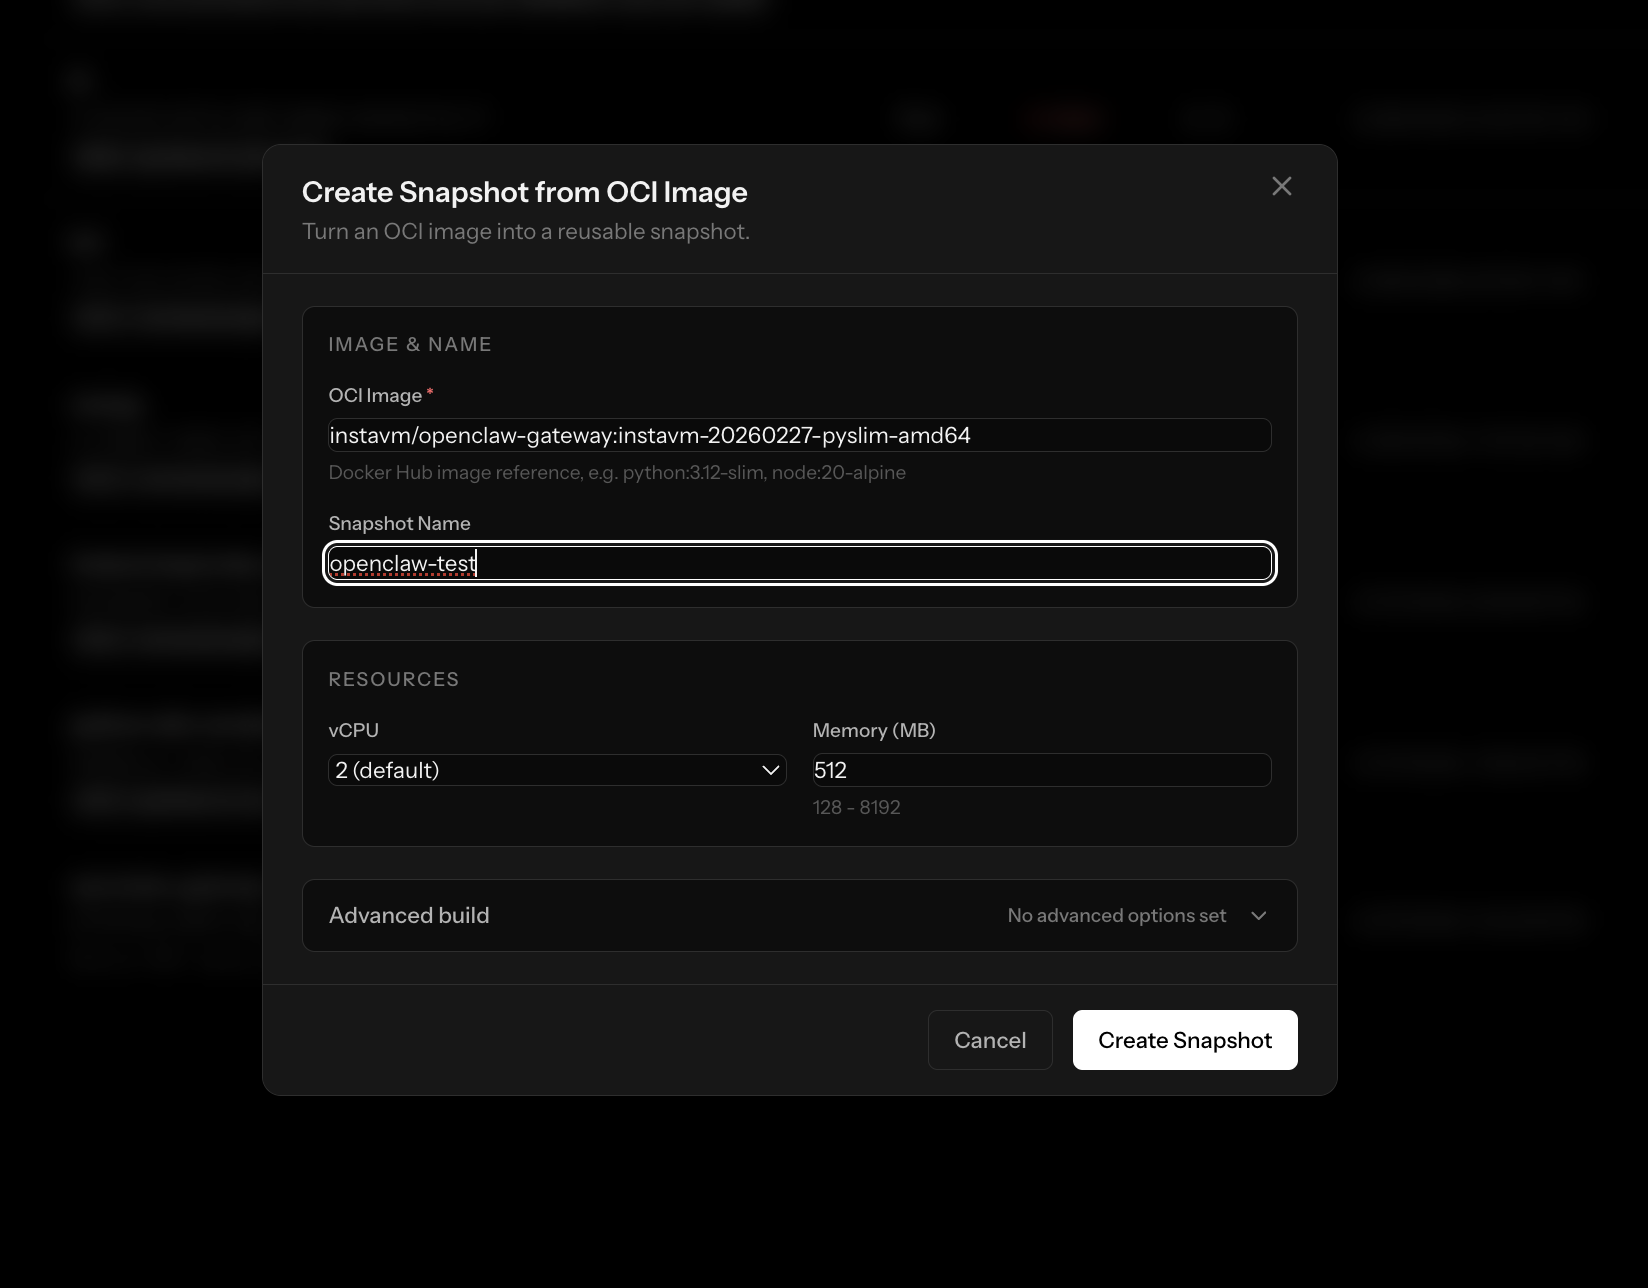The image size is (1648, 1288).
Task: Click the 'vCPU' label
Action: tap(353, 731)
